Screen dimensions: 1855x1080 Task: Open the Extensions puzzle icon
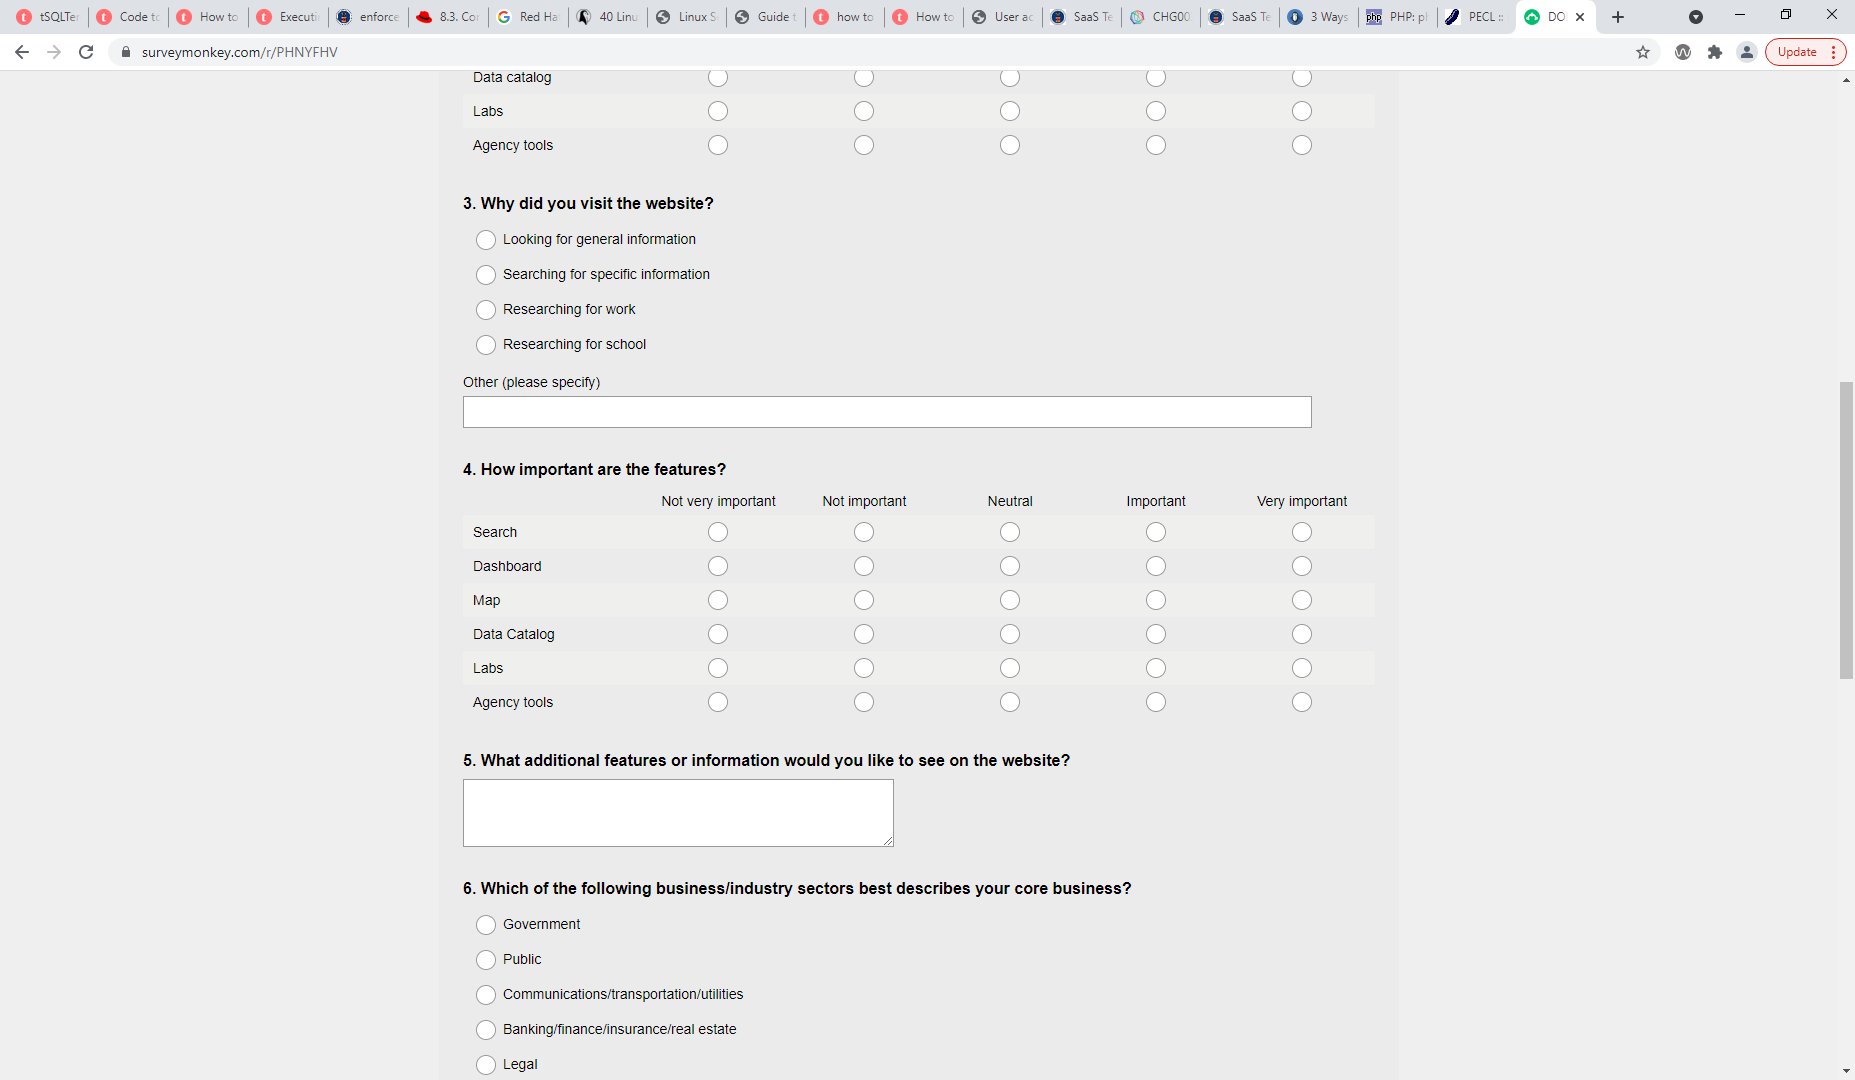pos(1715,52)
